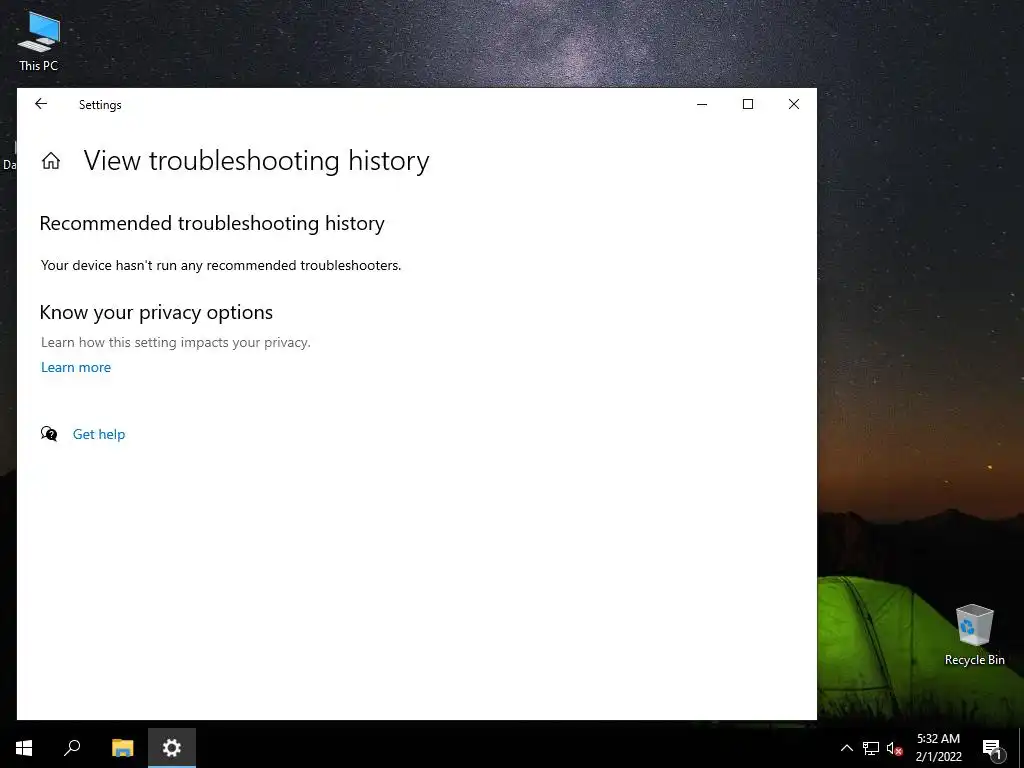This screenshot has height=768, width=1024.
Task: Click 'Your device hasn't run any recommended troubleshooters.'
Action: pos(221,265)
